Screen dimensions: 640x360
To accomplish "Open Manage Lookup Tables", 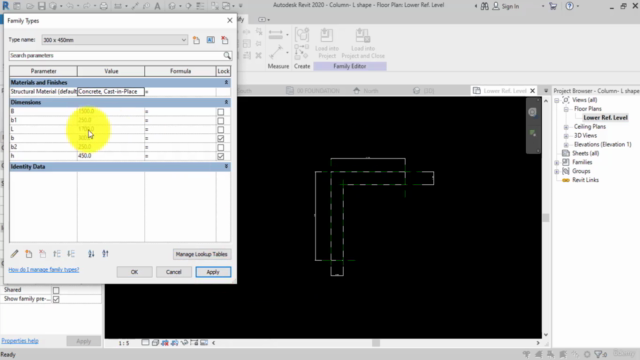I will point(202,254).
